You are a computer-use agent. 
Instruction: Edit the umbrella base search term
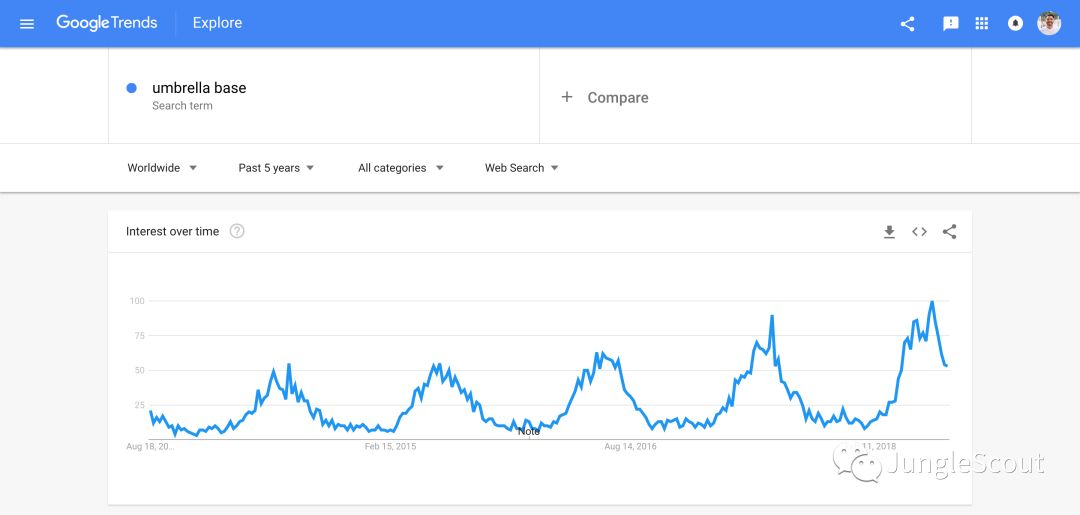click(199, 88)
